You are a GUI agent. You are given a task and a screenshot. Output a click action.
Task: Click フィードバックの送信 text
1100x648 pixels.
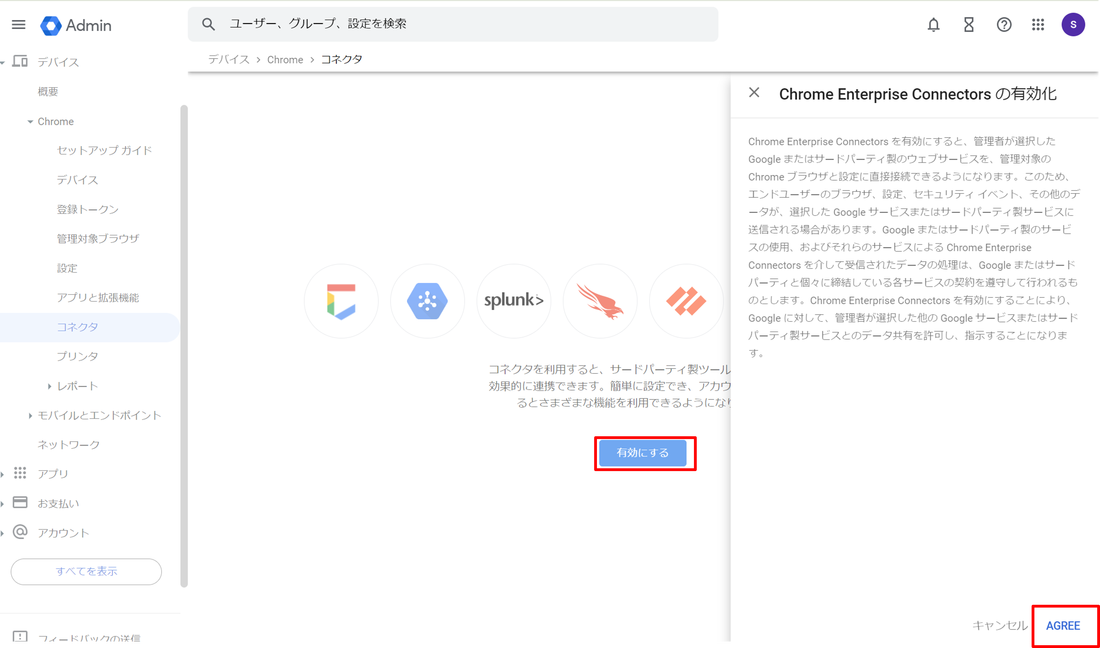pyautogui.click(x=89, y=639)
